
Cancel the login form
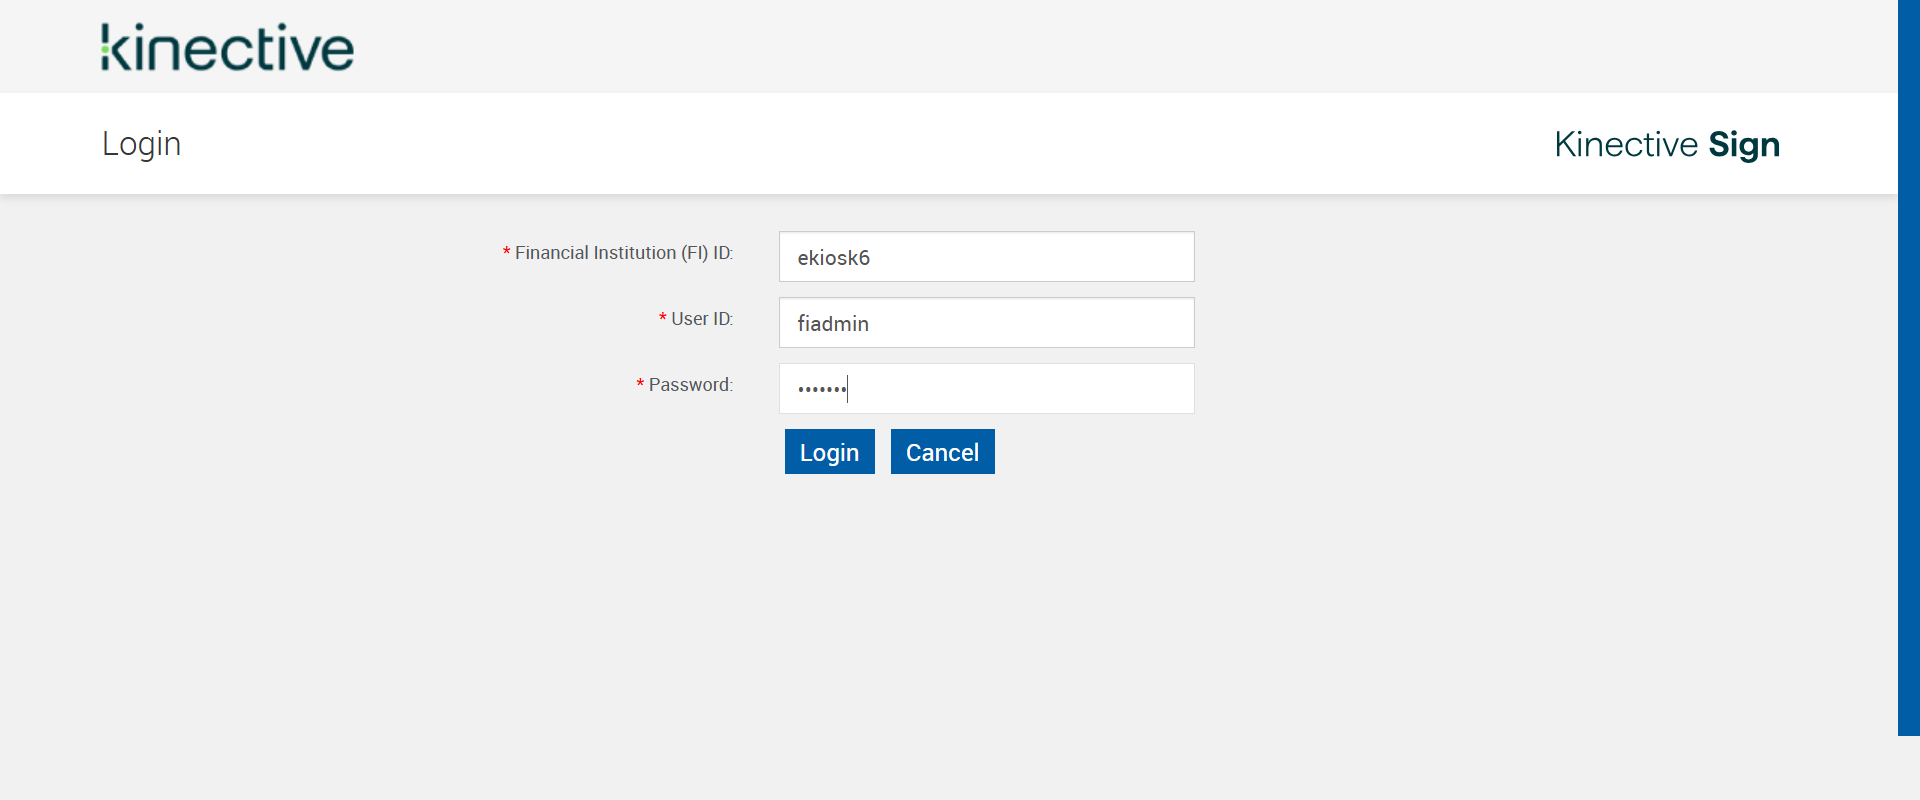pyautogui.click(x=942, y=452)
